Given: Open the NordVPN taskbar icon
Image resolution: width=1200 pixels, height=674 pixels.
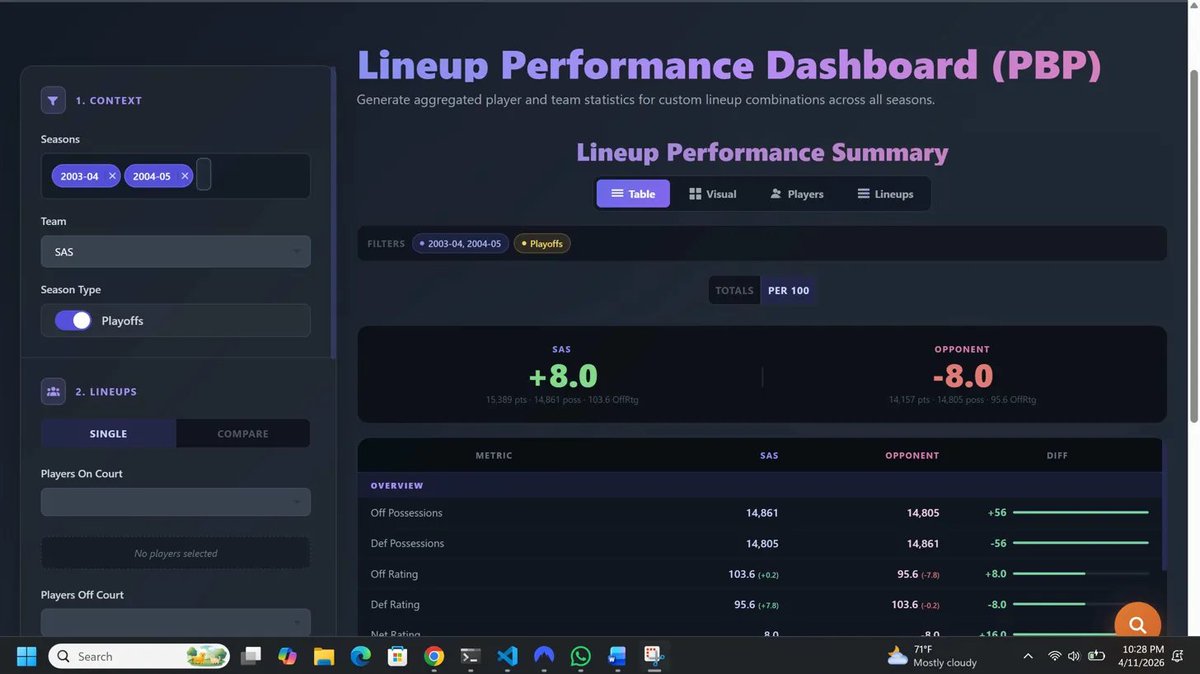Looking at the screenshot, I should pyautogui.click(x=544, y=656).
